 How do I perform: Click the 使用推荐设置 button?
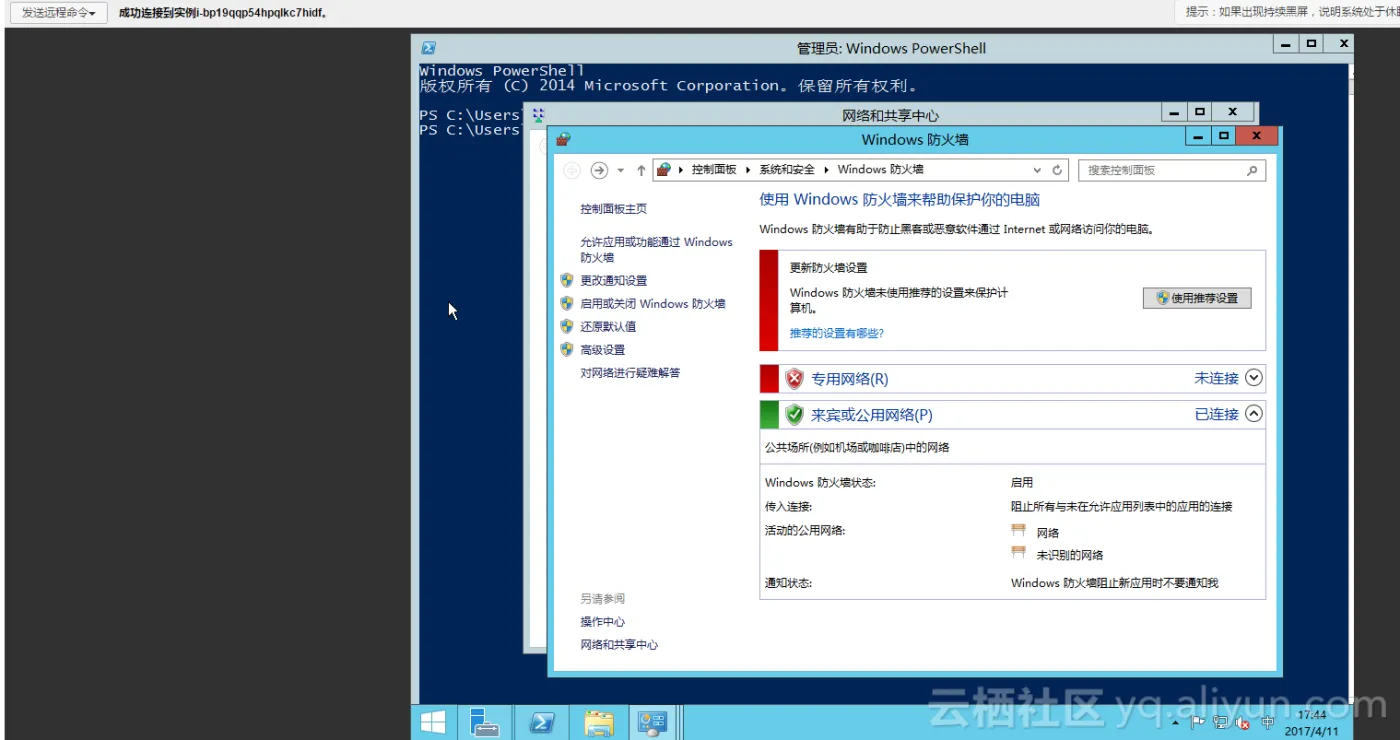tap(1197, 298)
